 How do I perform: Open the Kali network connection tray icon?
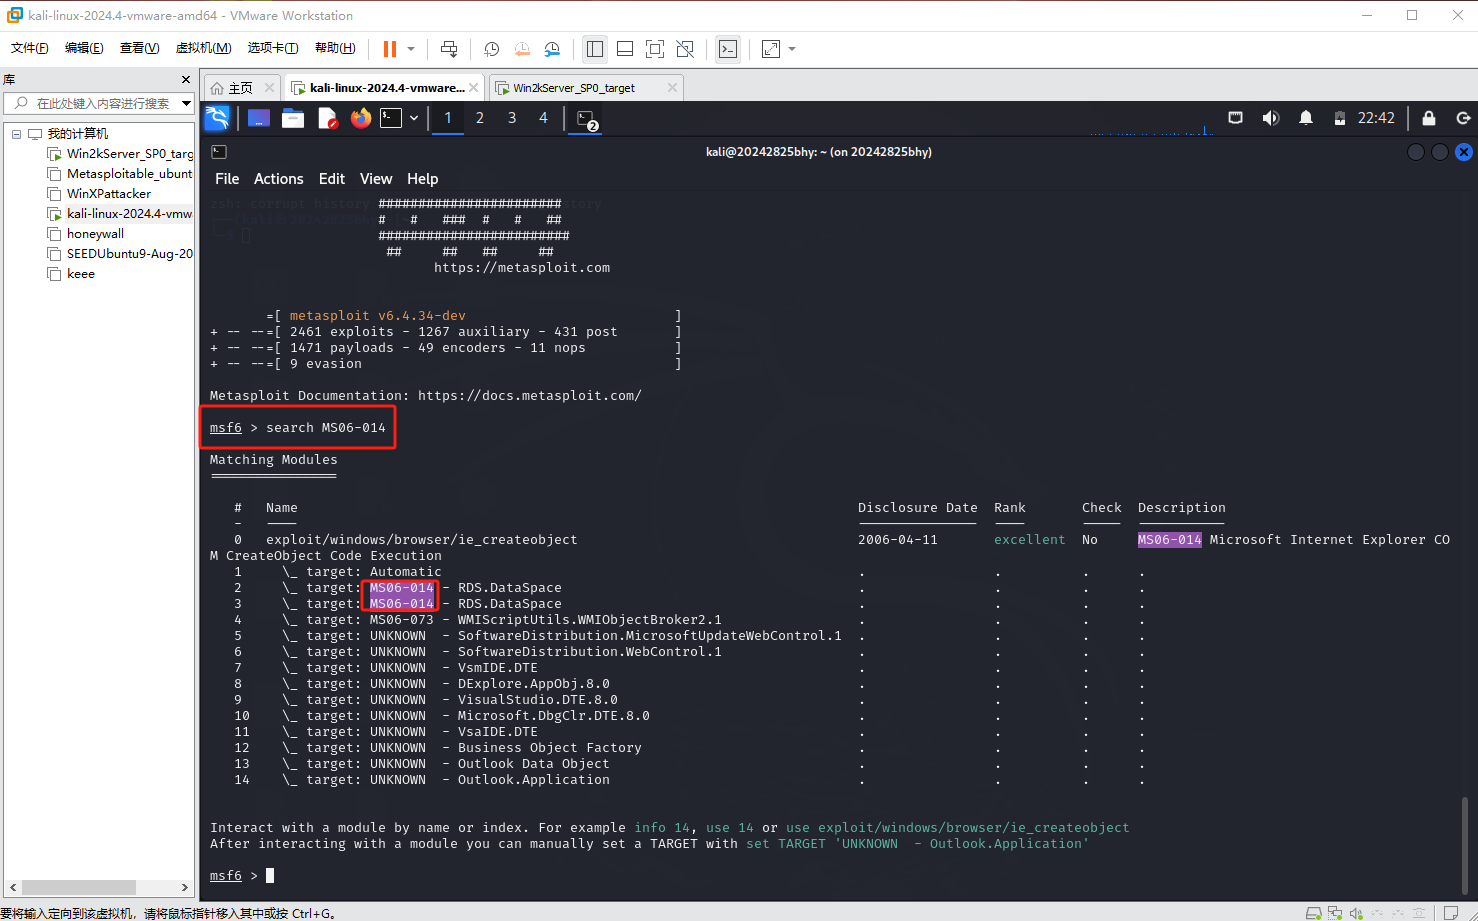pos(1236,118)
